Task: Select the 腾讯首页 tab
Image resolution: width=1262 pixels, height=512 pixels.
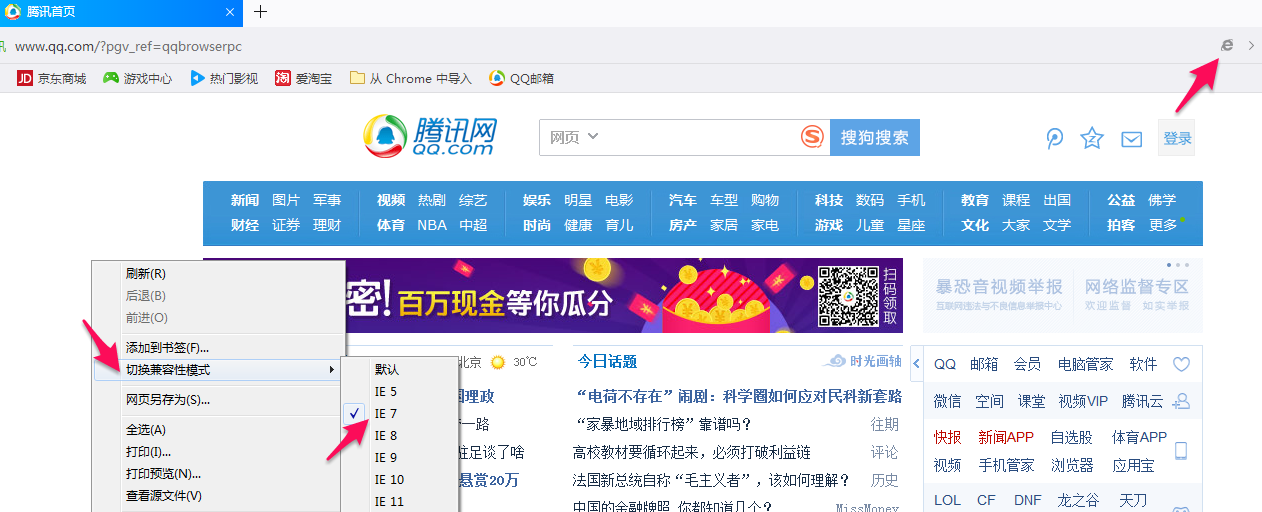Action: 121,12
